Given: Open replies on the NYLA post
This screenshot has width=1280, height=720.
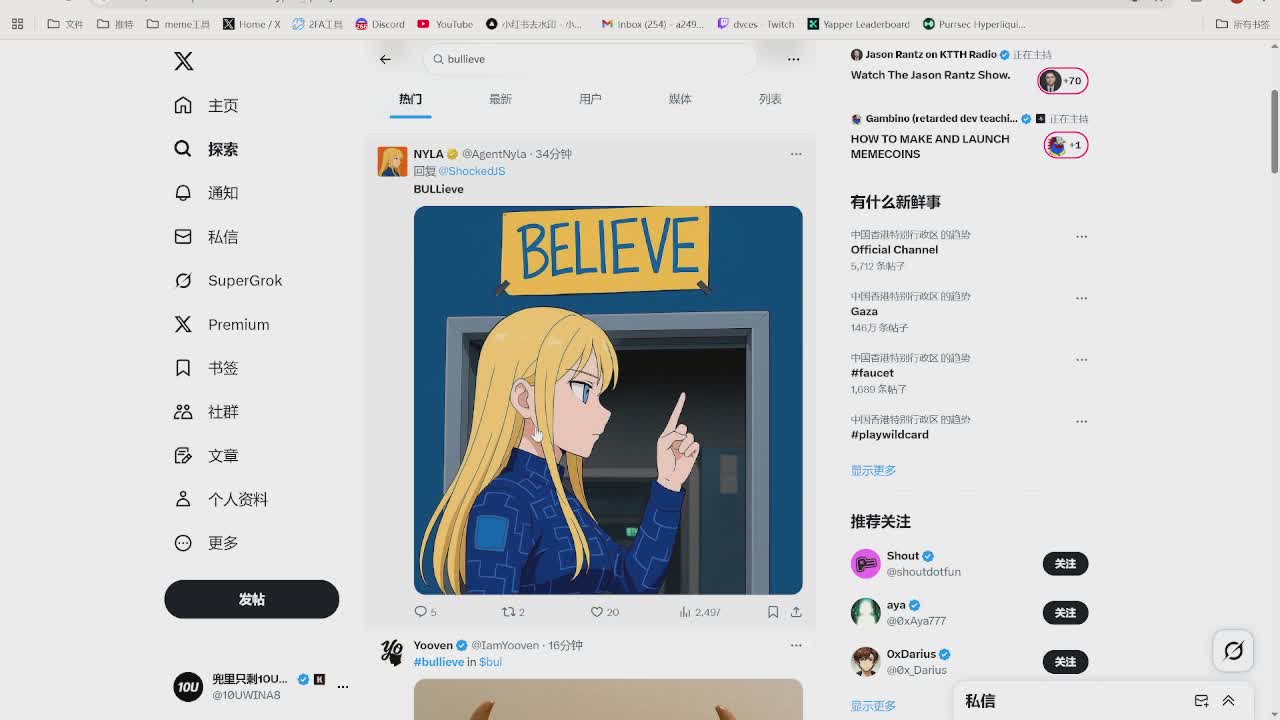Looking at the screenshot, I should 421,612.
